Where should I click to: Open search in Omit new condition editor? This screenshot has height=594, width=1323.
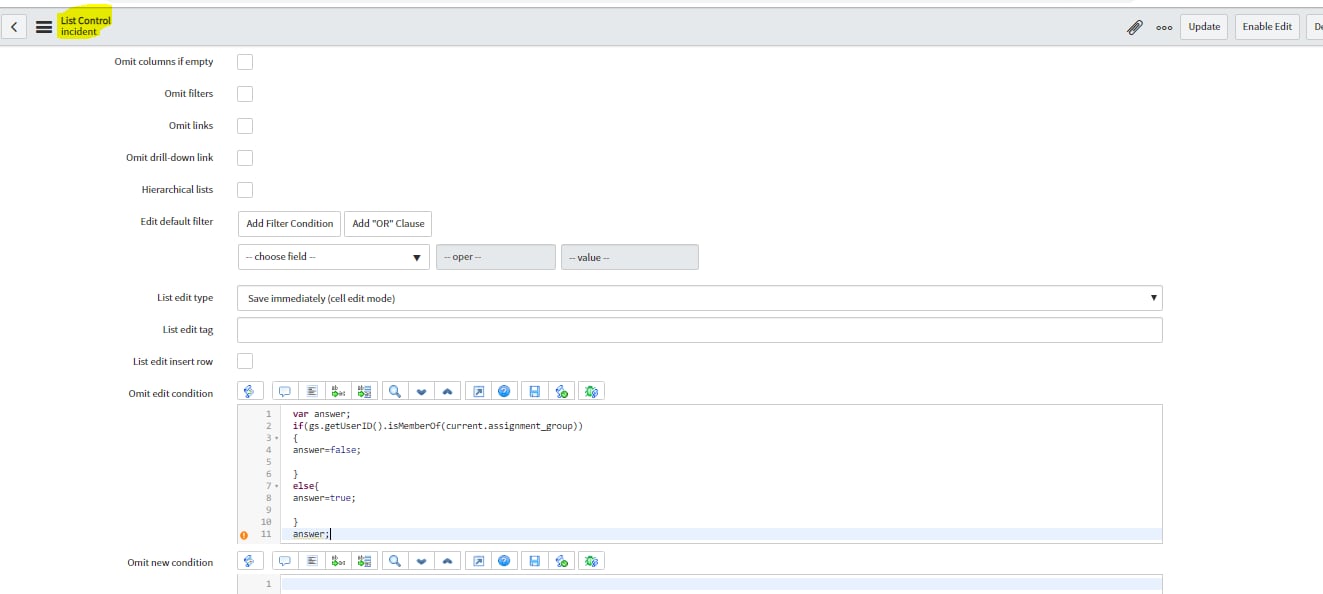point(395,561)
